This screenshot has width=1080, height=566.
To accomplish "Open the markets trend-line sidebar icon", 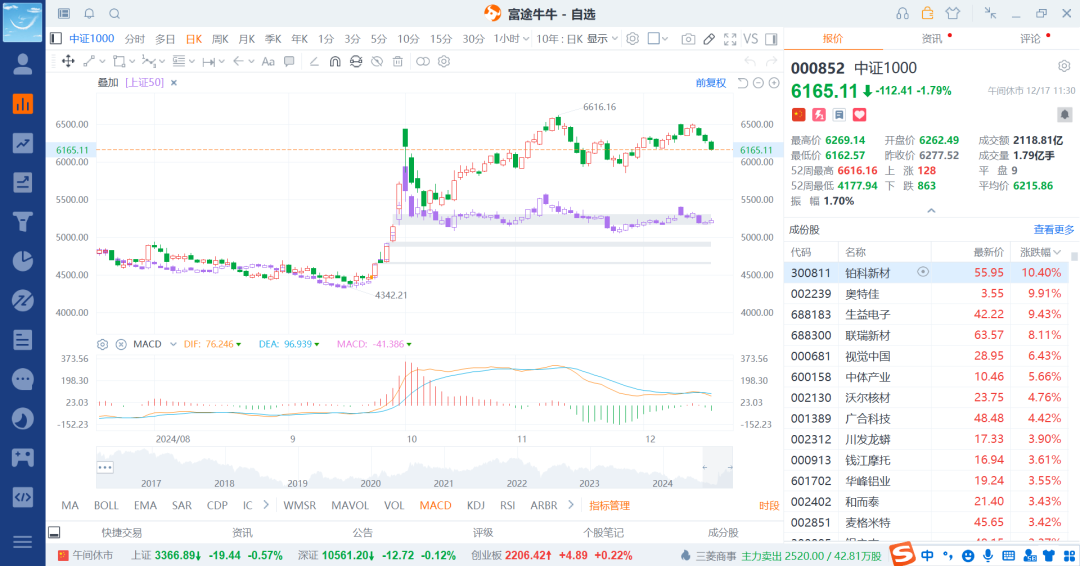I will 23,143.
